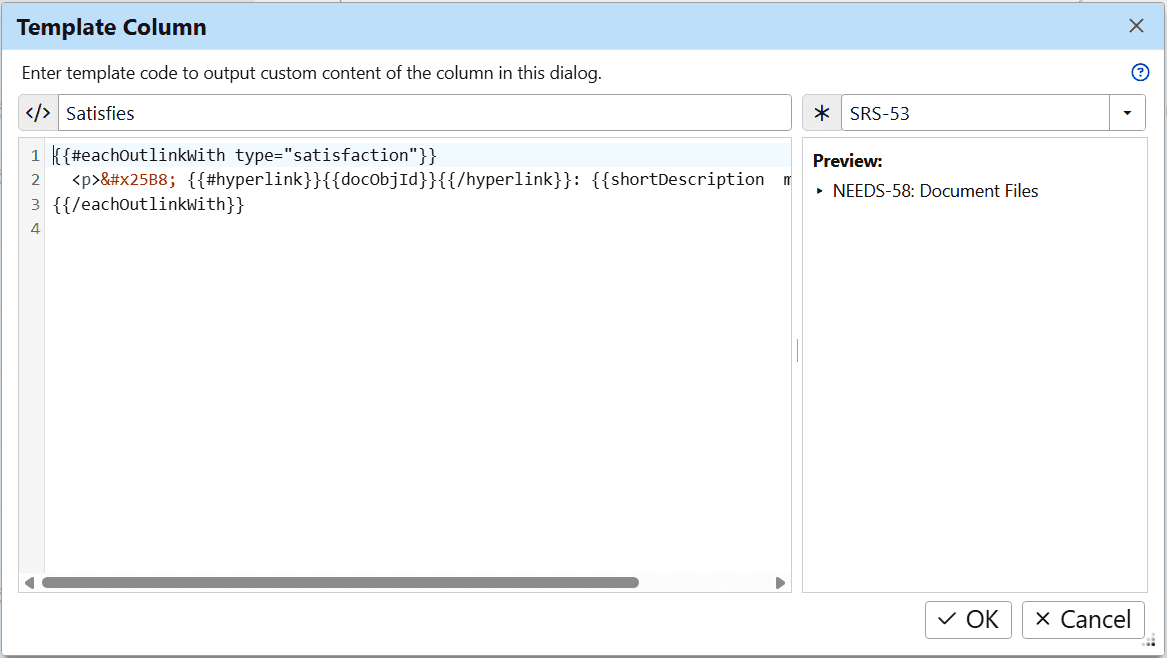
Task: Click the checkmark icon on the OK button
Action: (x=947, y=620)
